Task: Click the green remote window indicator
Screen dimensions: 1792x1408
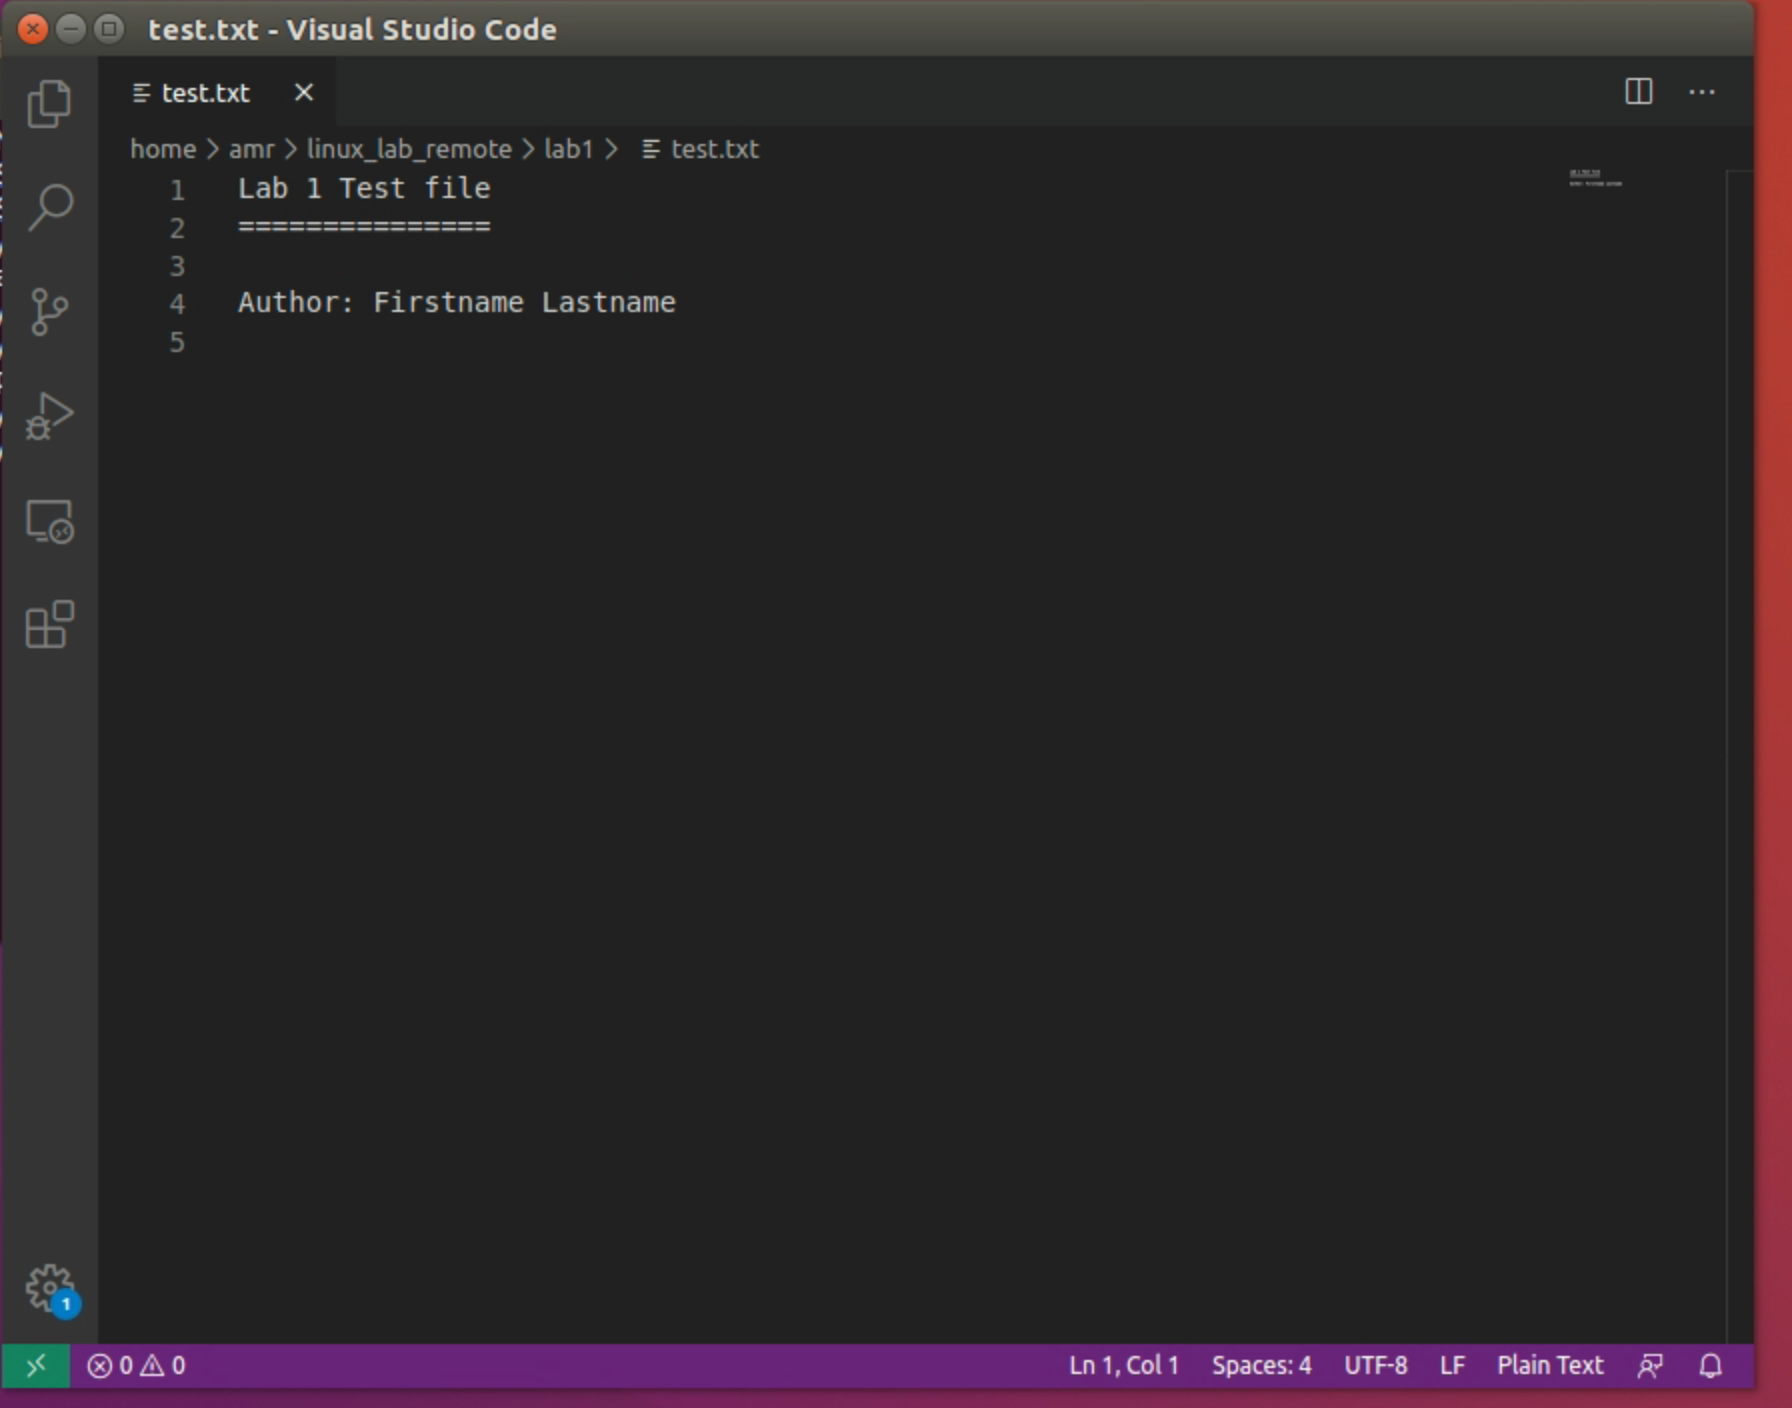Action: 36,1365
